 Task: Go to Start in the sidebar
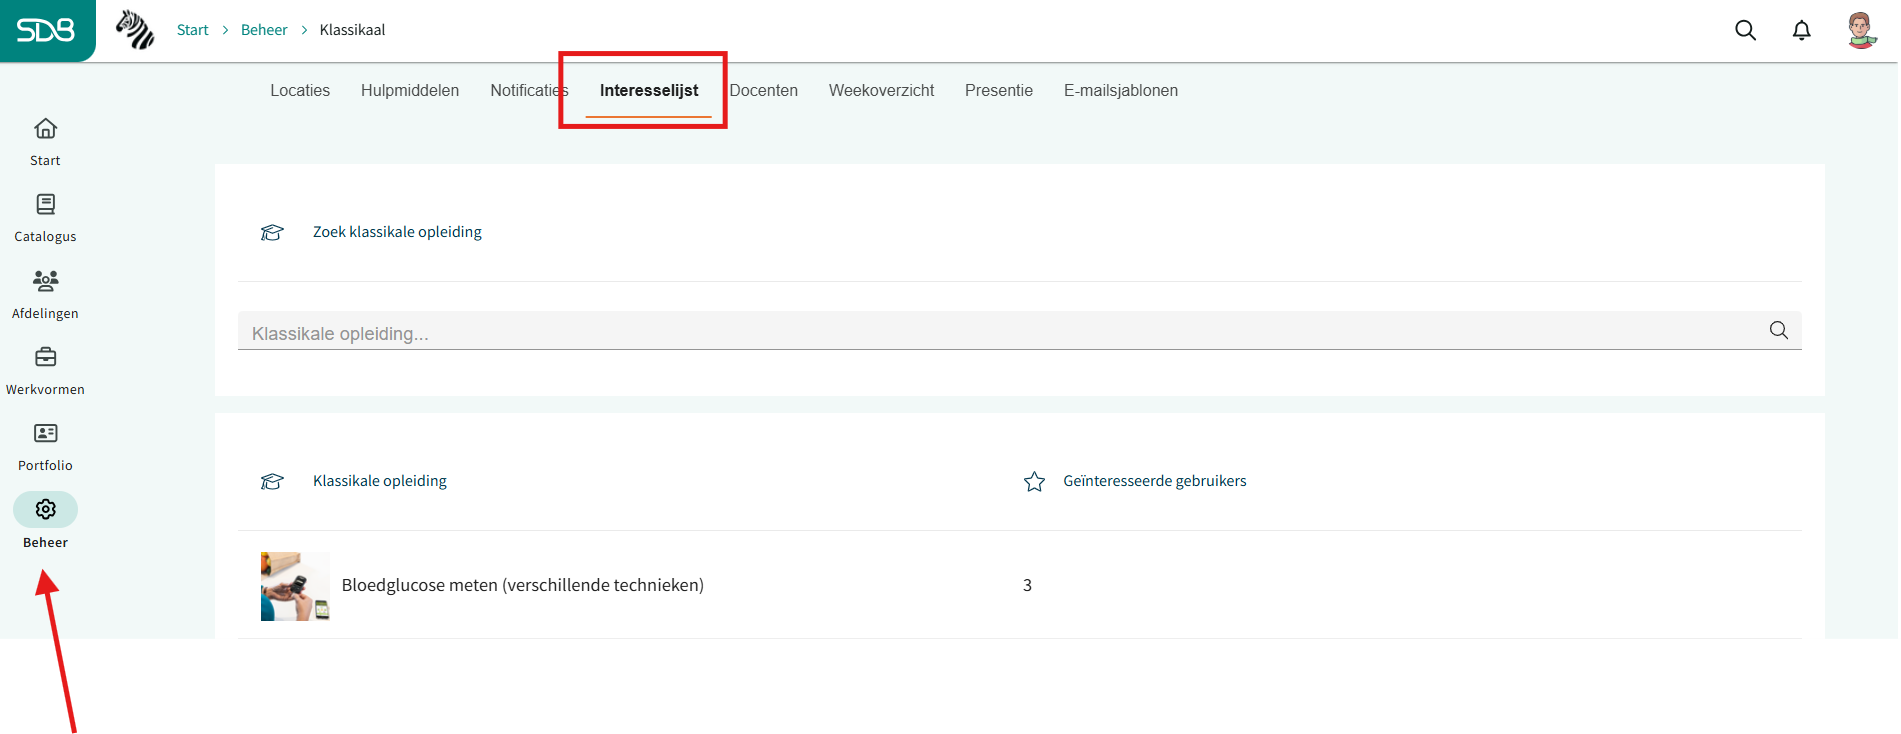pos(45,143)
